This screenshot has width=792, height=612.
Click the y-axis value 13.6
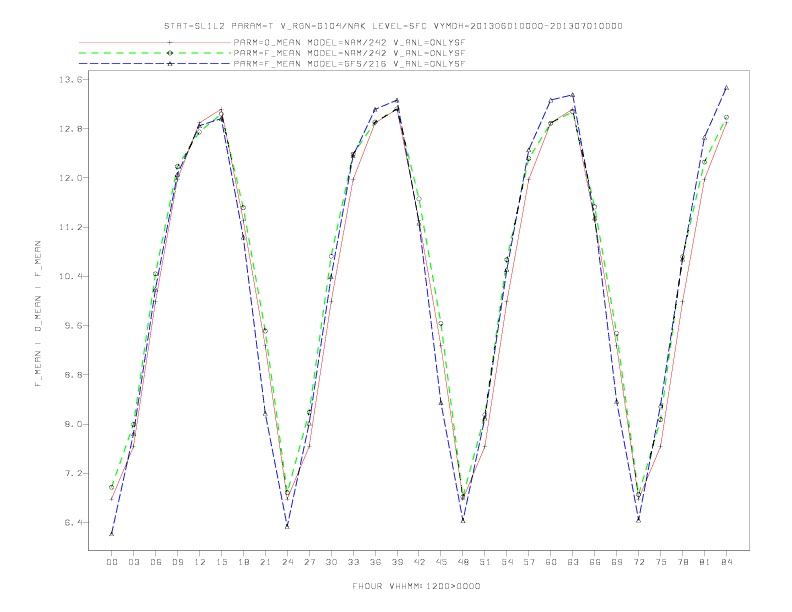70,80
